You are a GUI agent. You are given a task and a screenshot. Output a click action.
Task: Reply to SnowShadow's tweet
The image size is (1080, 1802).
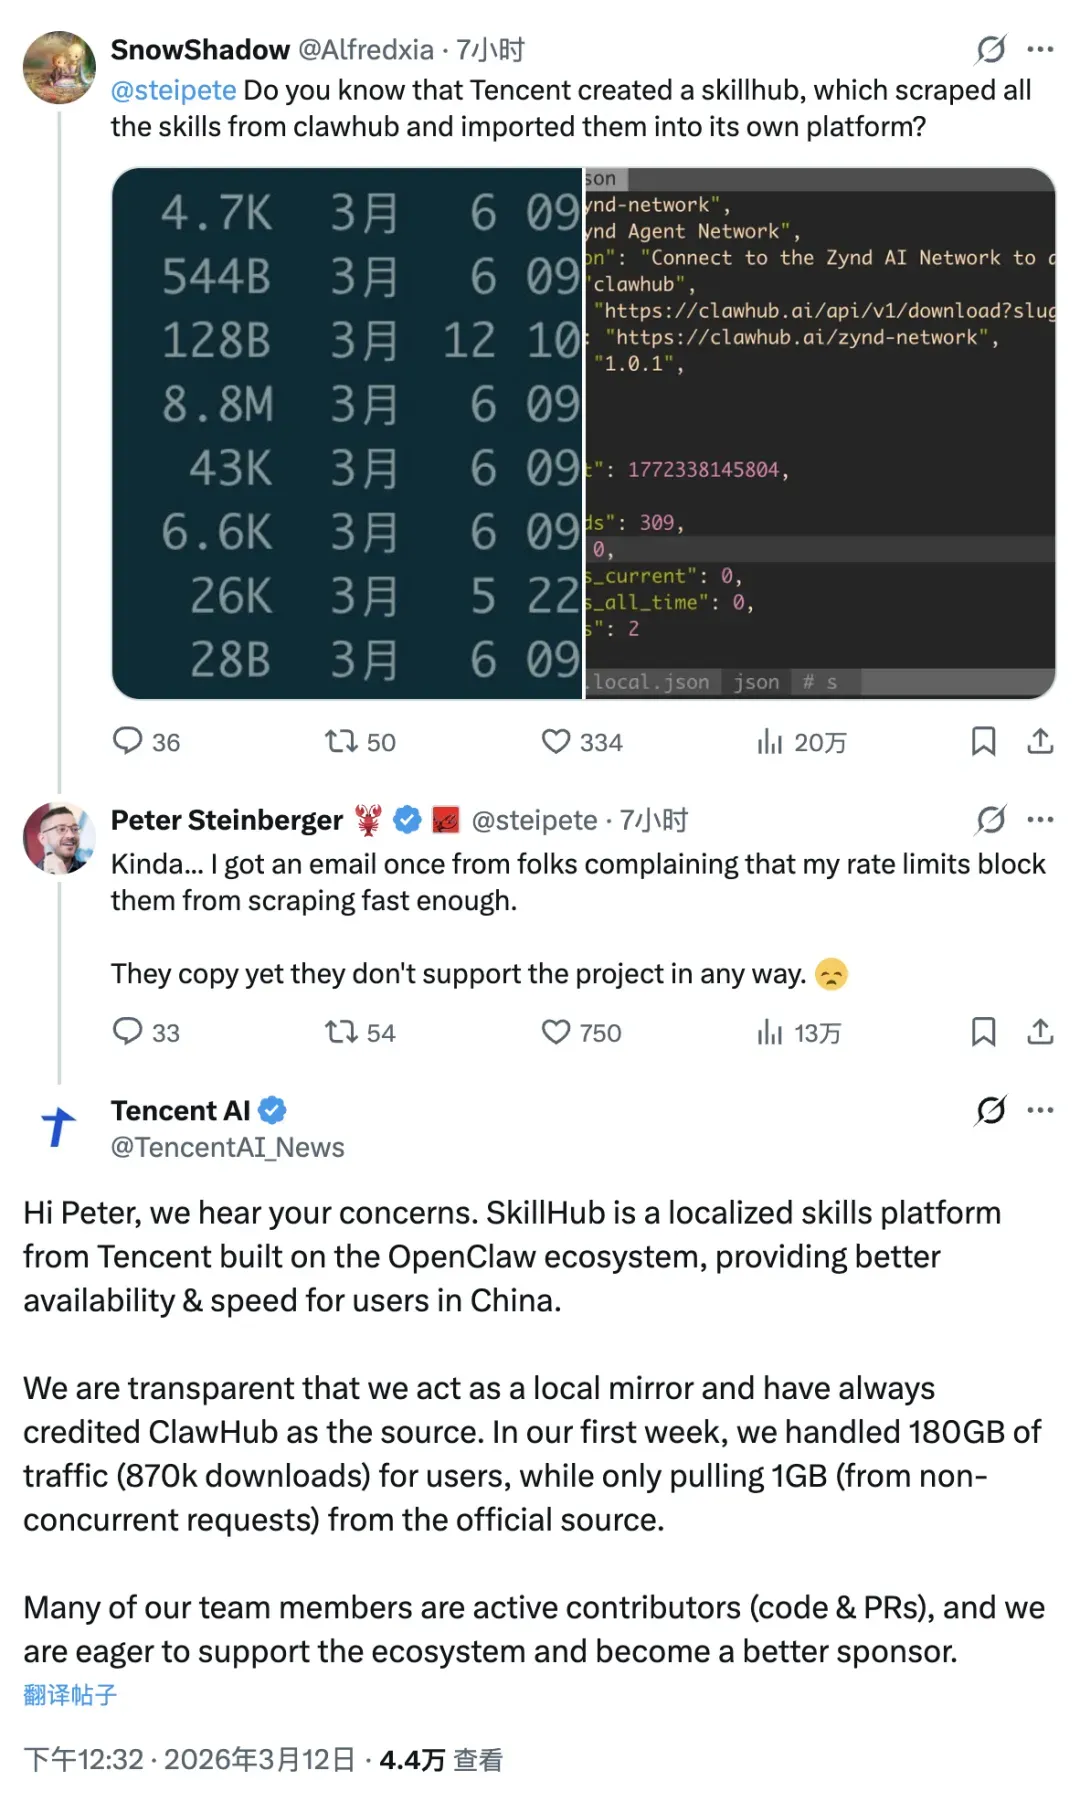(x=128, y=741)
